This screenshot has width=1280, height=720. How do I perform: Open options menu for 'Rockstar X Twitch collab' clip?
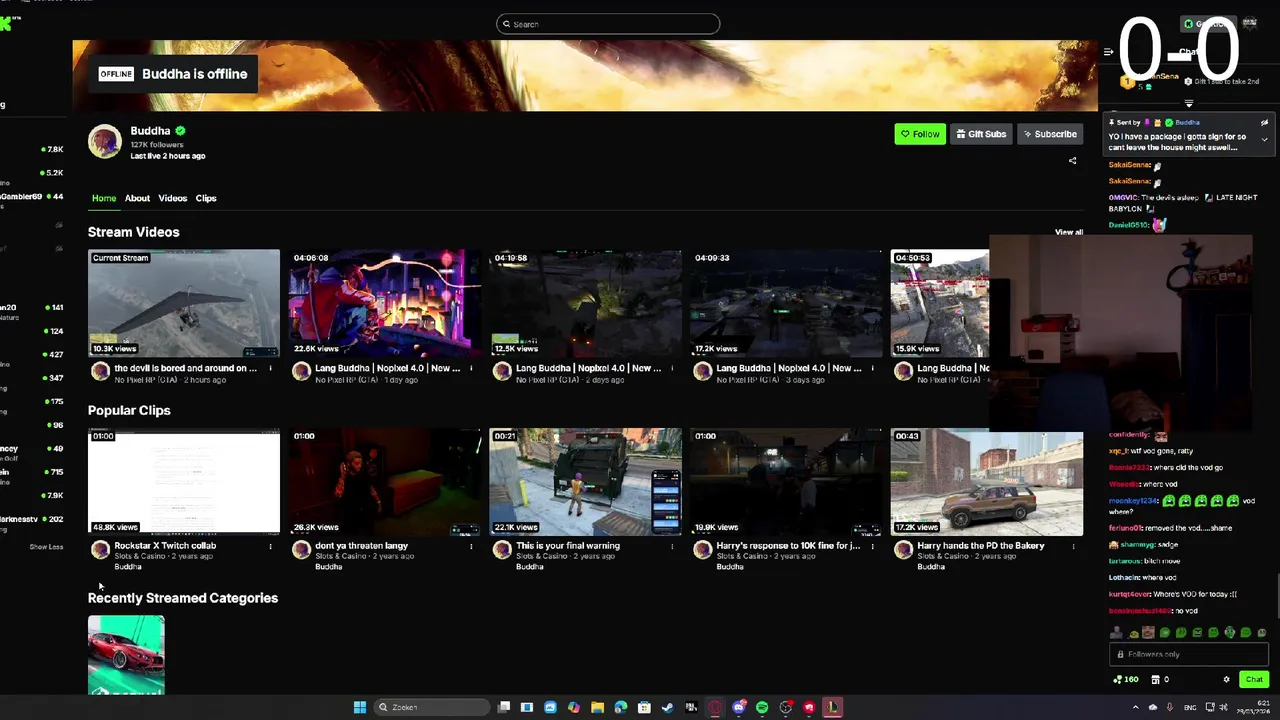(x=270, y=546)
